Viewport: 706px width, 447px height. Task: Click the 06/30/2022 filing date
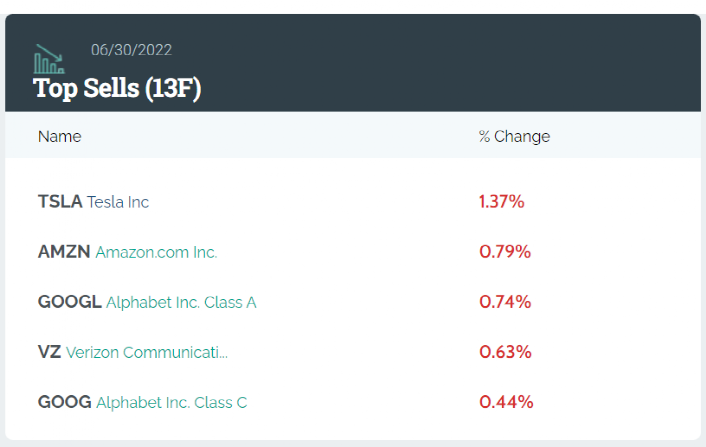pos(131,49)
